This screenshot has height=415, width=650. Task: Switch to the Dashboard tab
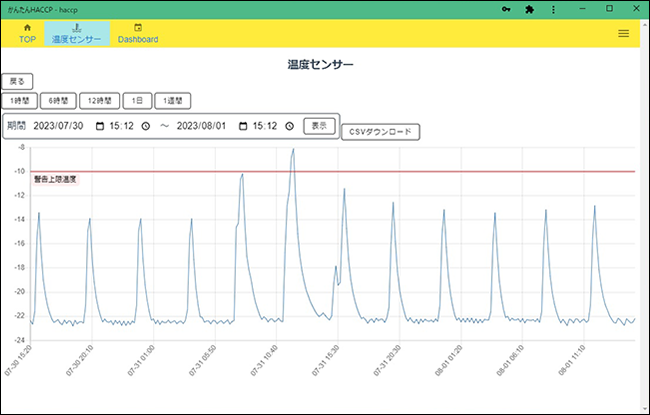[138, 34]
